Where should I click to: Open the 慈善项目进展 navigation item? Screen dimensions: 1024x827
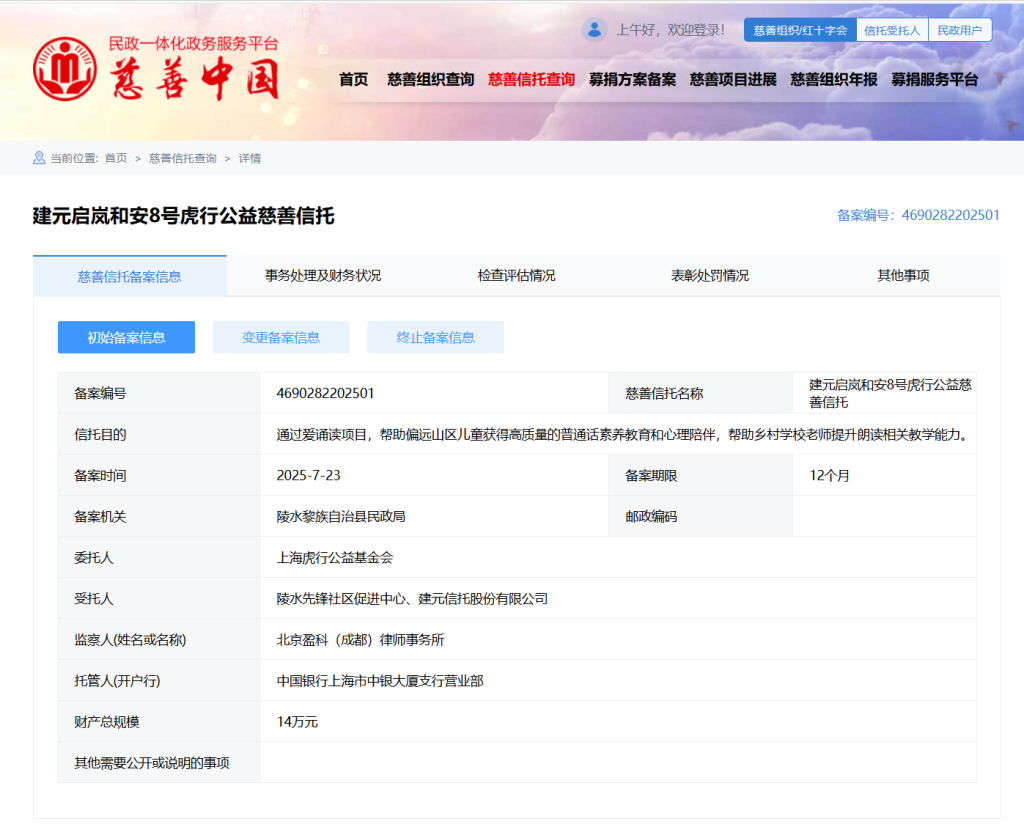click(733, 80)
